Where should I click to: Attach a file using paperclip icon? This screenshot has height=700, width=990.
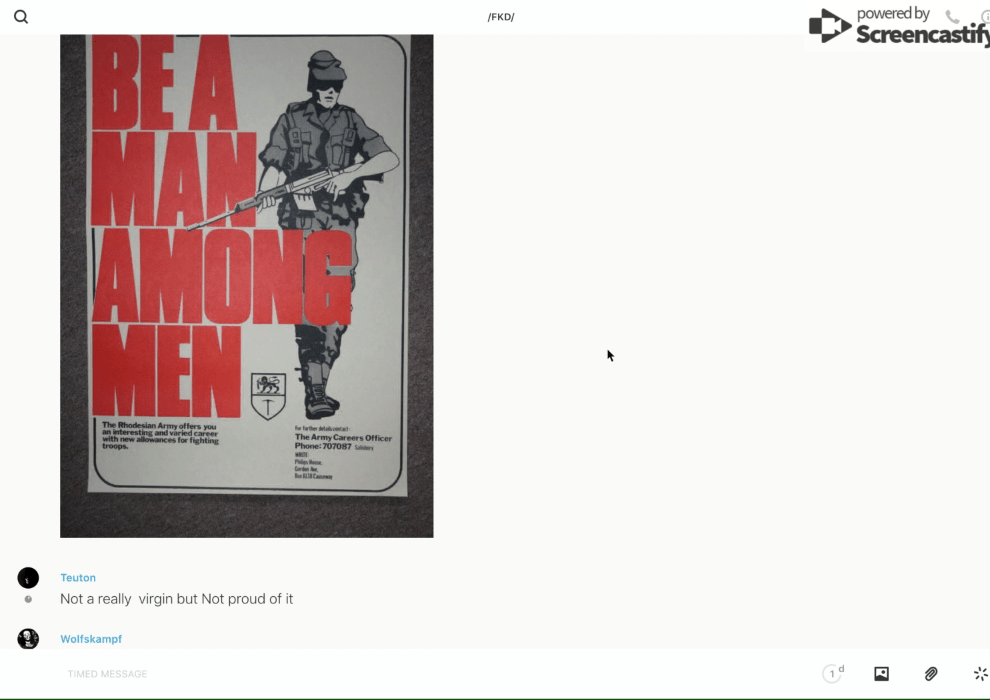point(931,674)
